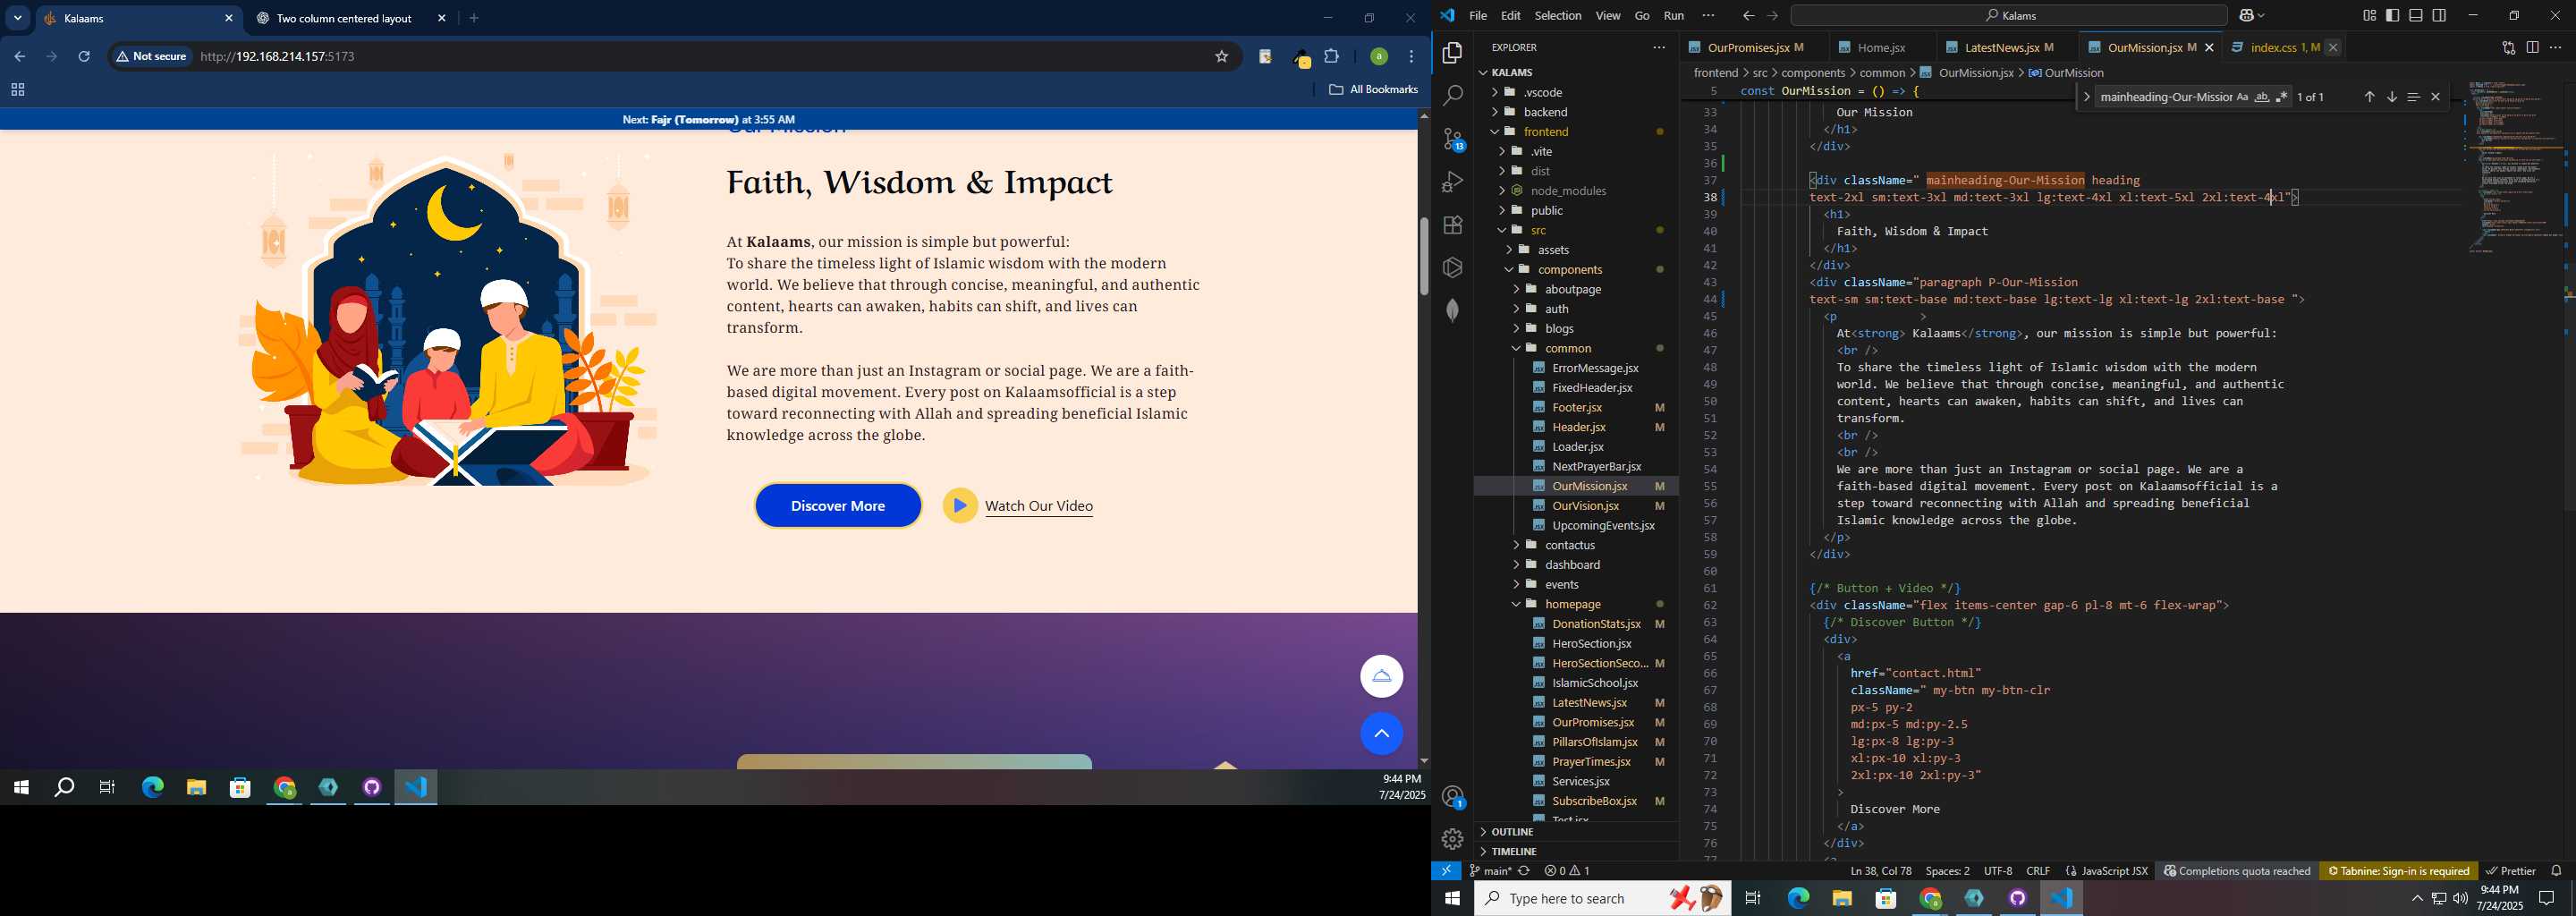Click the Discover More button
The image size is (2576, 916).
tap(838, 506)
